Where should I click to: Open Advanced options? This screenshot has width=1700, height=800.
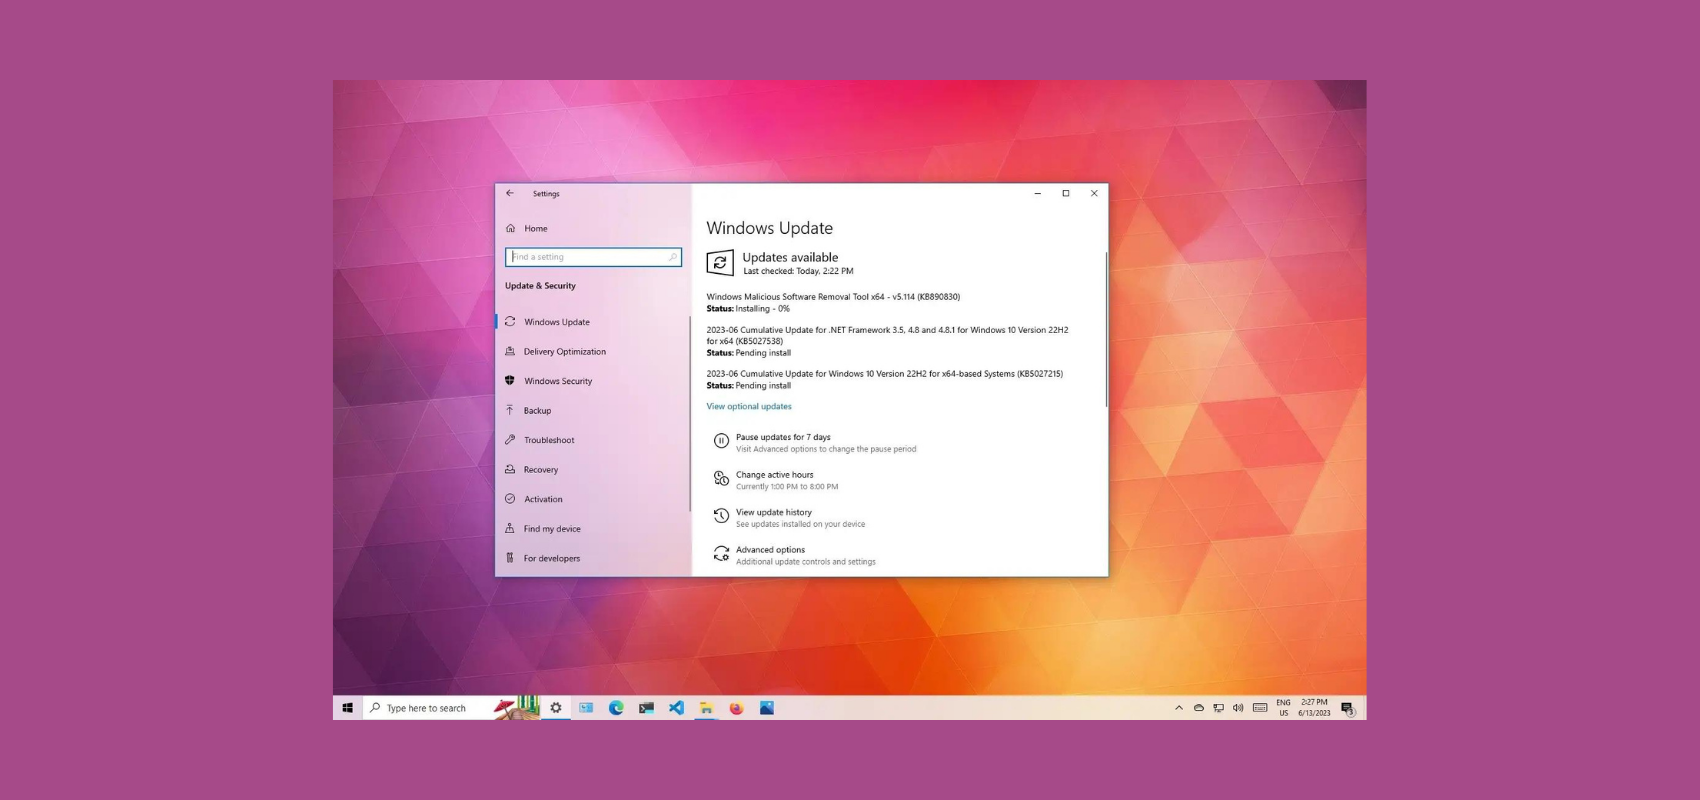pyautogui.click(x=770, y=550)
